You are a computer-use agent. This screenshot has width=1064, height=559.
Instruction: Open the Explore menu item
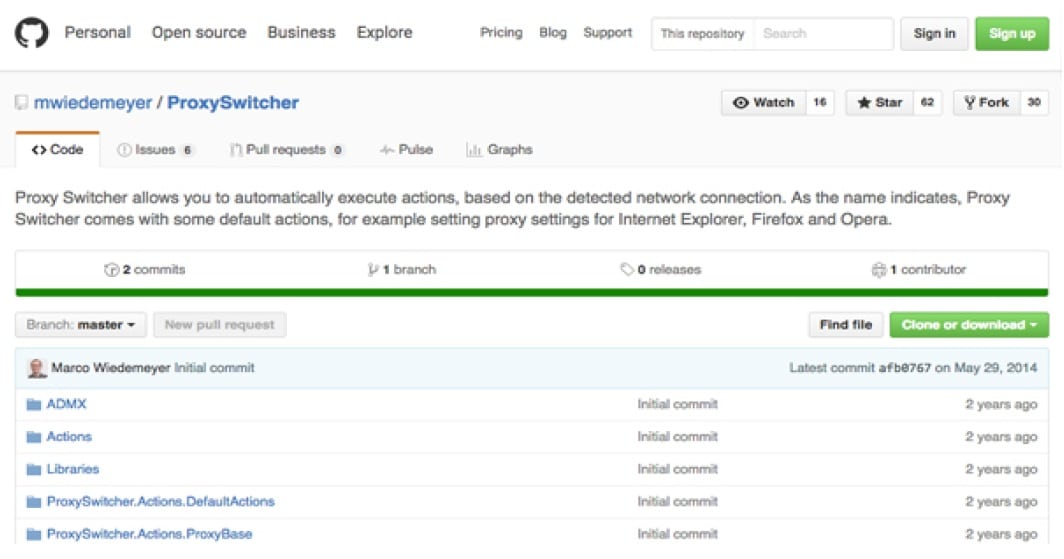click(x=385, y=33)
